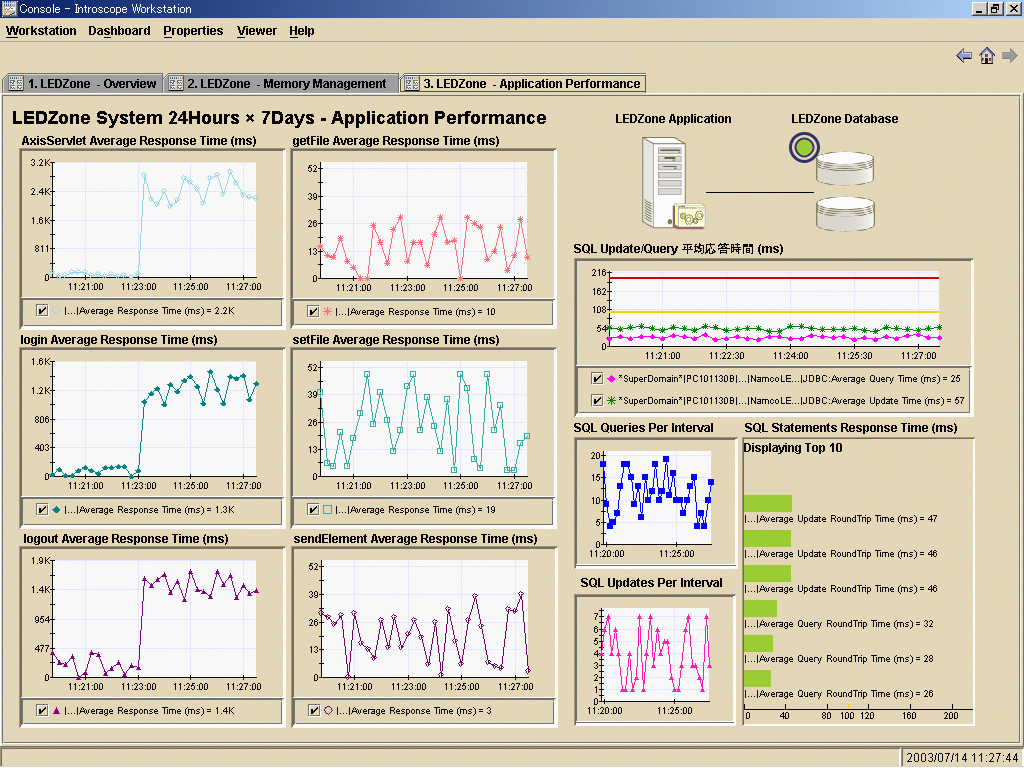
Task: Toggle AxisServlet Average Response Time checkbox
Action: (42, 311)
